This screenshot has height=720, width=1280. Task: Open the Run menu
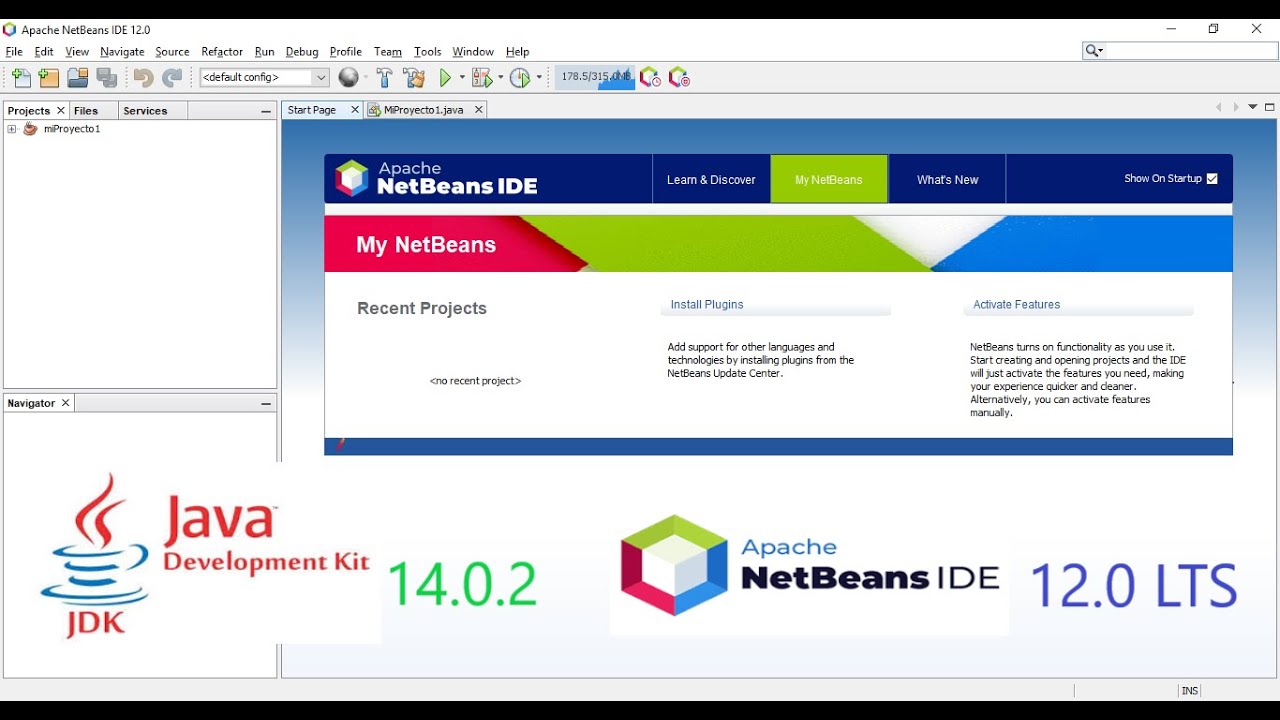264,52
